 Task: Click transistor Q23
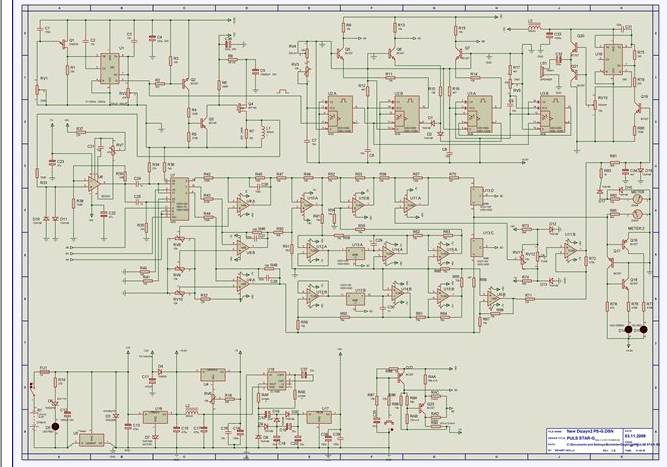tap(422, 408)
